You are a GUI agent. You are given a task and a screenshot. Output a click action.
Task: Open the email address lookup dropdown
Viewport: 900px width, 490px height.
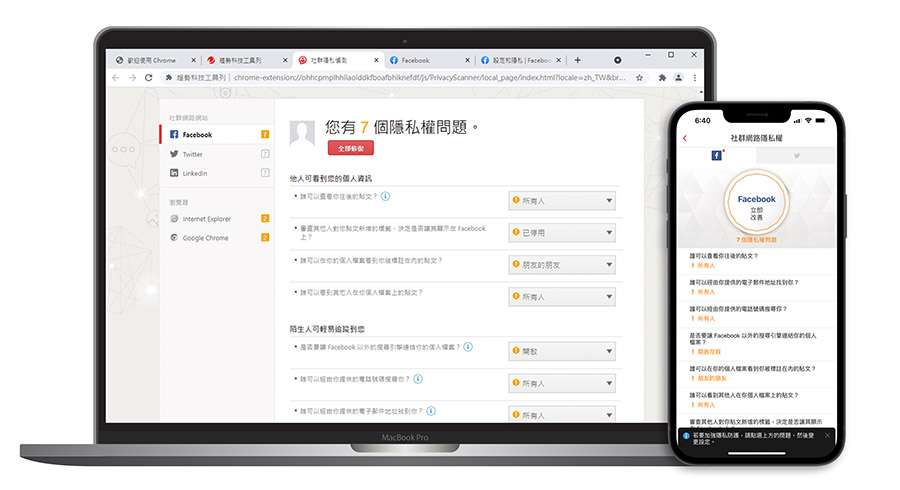(x=562, y=414)
